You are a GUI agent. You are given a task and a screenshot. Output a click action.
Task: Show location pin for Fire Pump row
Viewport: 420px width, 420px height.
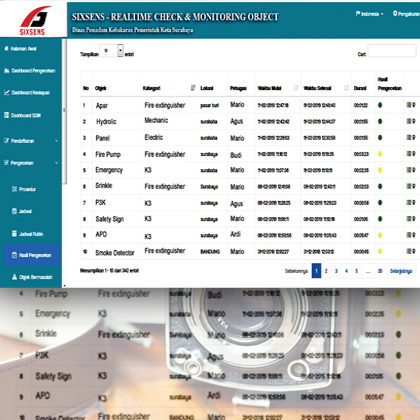click(x=414, y=153)
